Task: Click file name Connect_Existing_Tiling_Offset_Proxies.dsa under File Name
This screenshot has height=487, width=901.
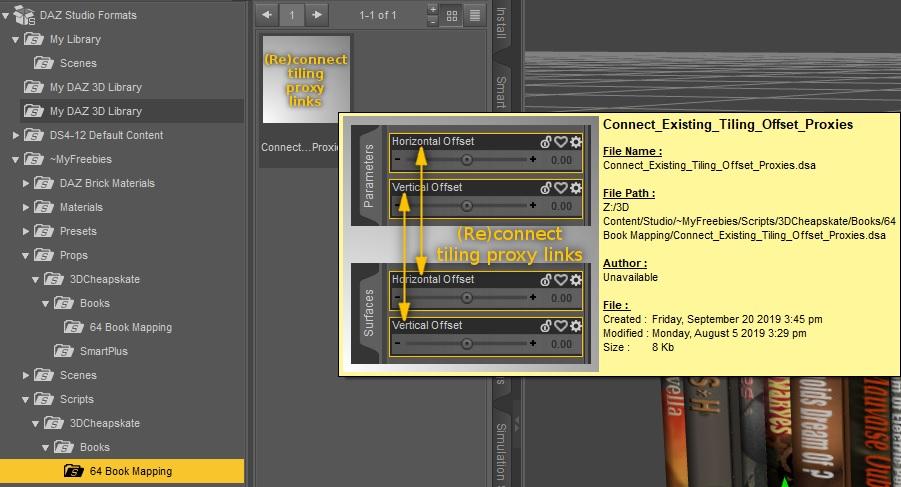Action: (x=709, y=165)
